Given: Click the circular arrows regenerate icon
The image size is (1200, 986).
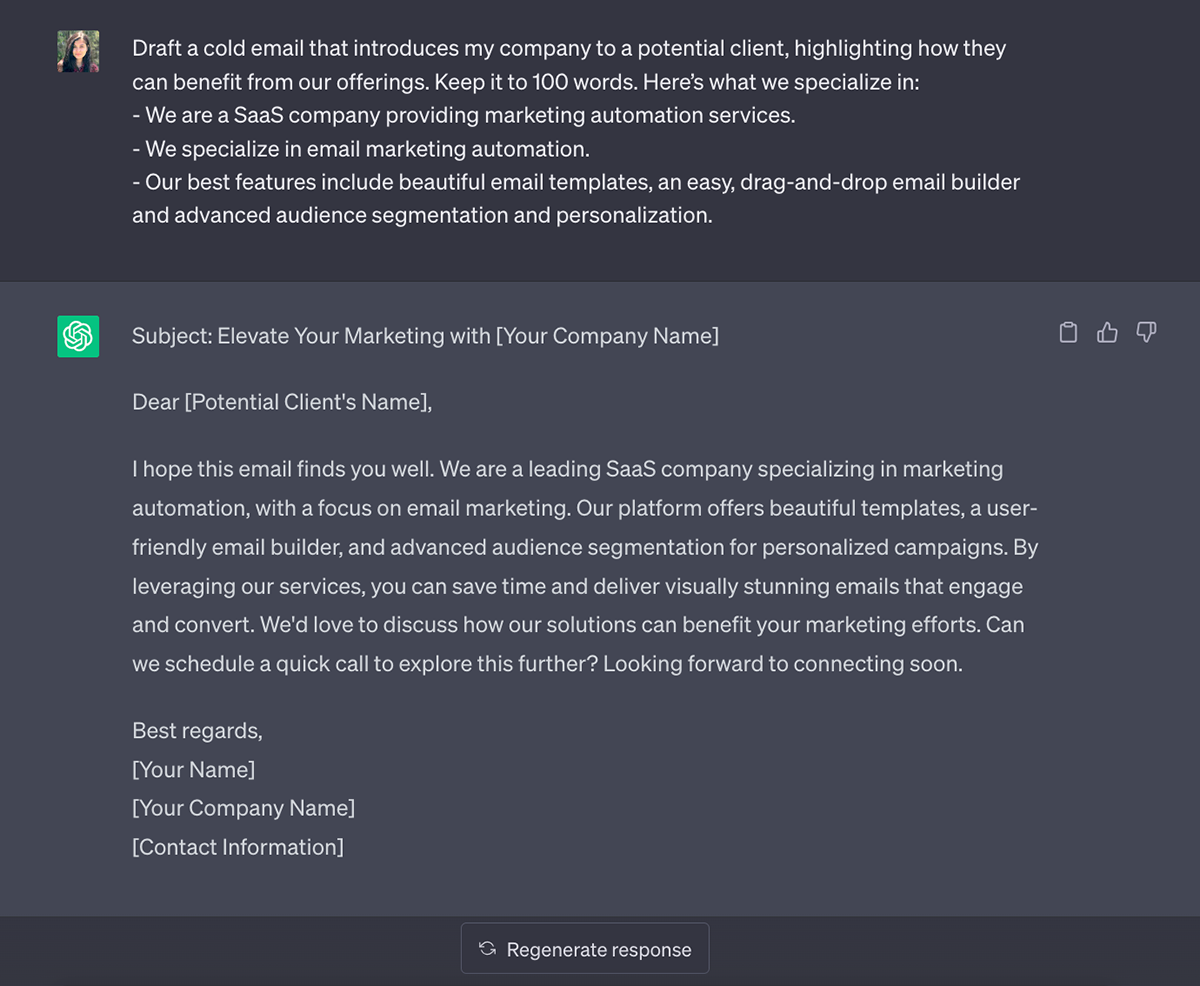Looking at the screenshot, I should pyautogui.click(x=487, y=949).
